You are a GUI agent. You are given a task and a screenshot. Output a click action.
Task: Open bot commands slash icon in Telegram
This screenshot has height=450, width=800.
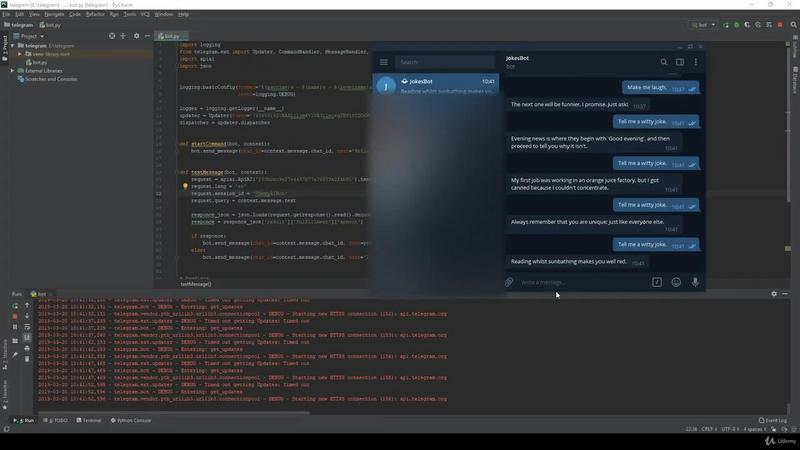657,282
